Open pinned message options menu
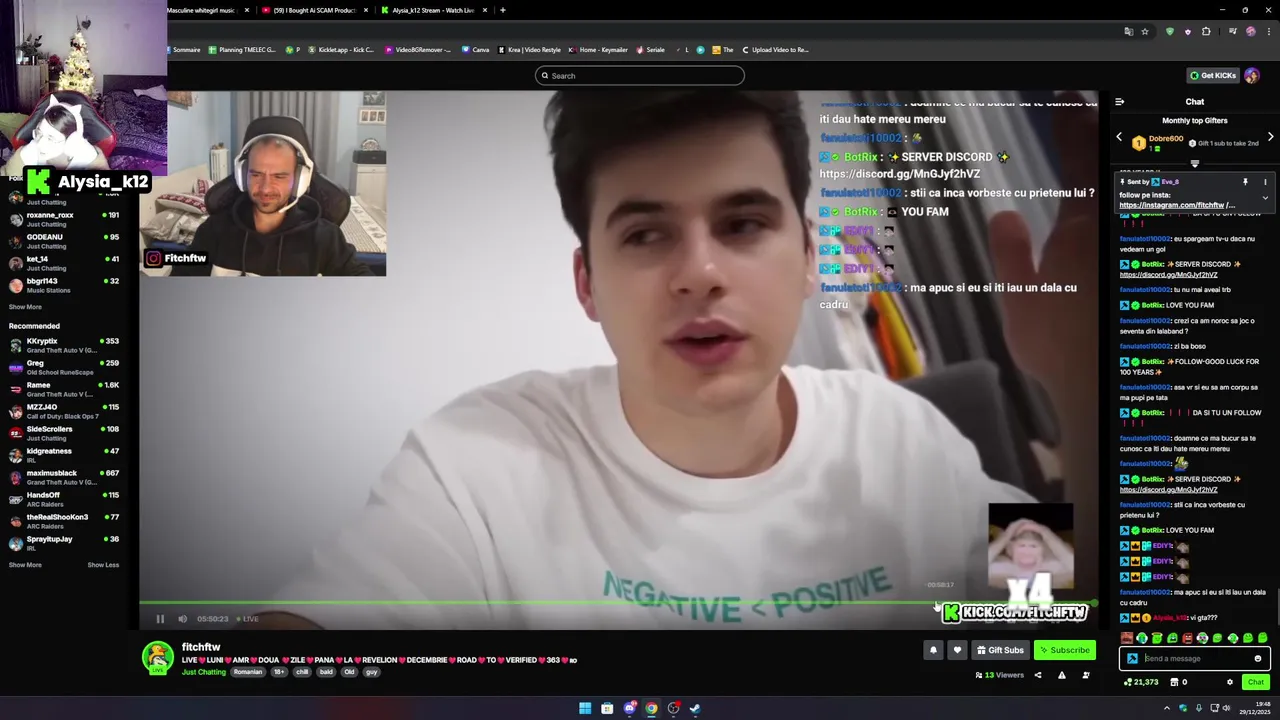This screenshot has width=1280, height=720. [1265, 182]
